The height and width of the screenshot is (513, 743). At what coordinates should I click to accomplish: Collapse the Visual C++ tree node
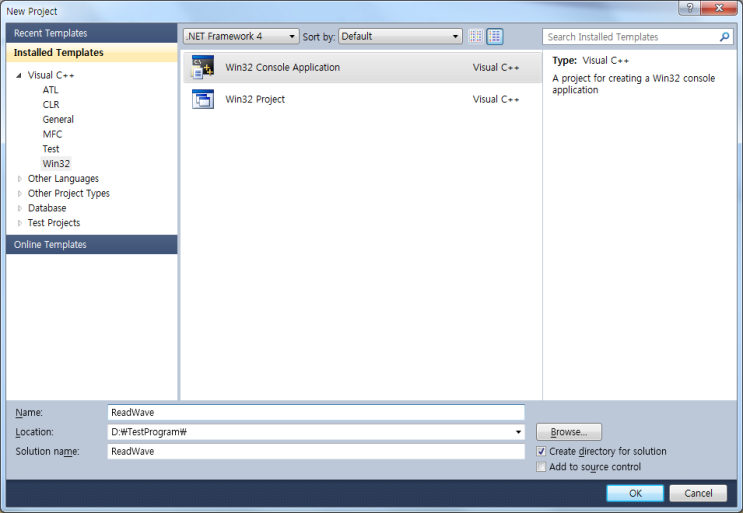19,75
